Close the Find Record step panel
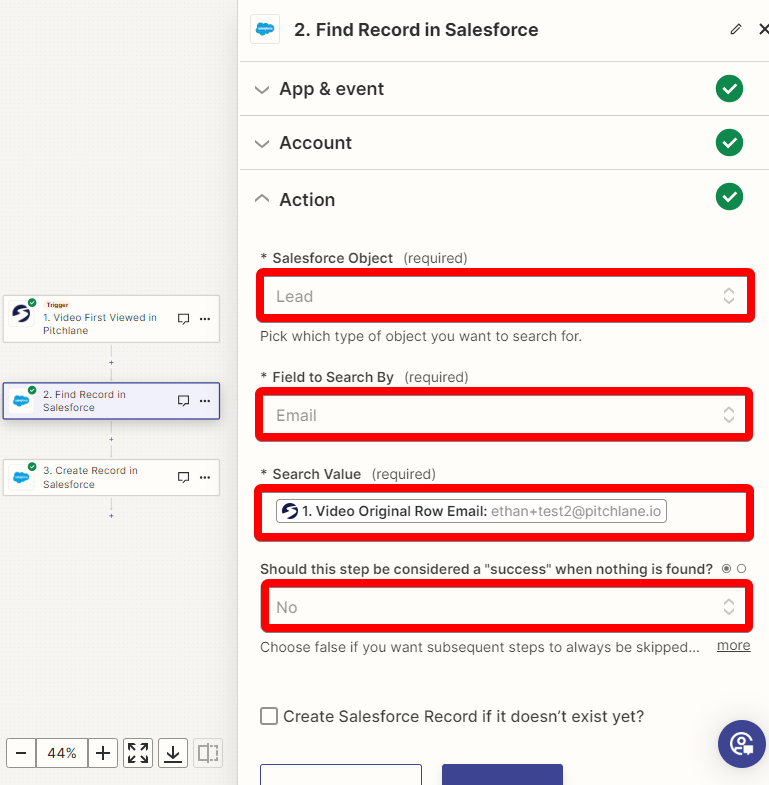This screenshot has height=785, width=769. click(x=763, y=30)
